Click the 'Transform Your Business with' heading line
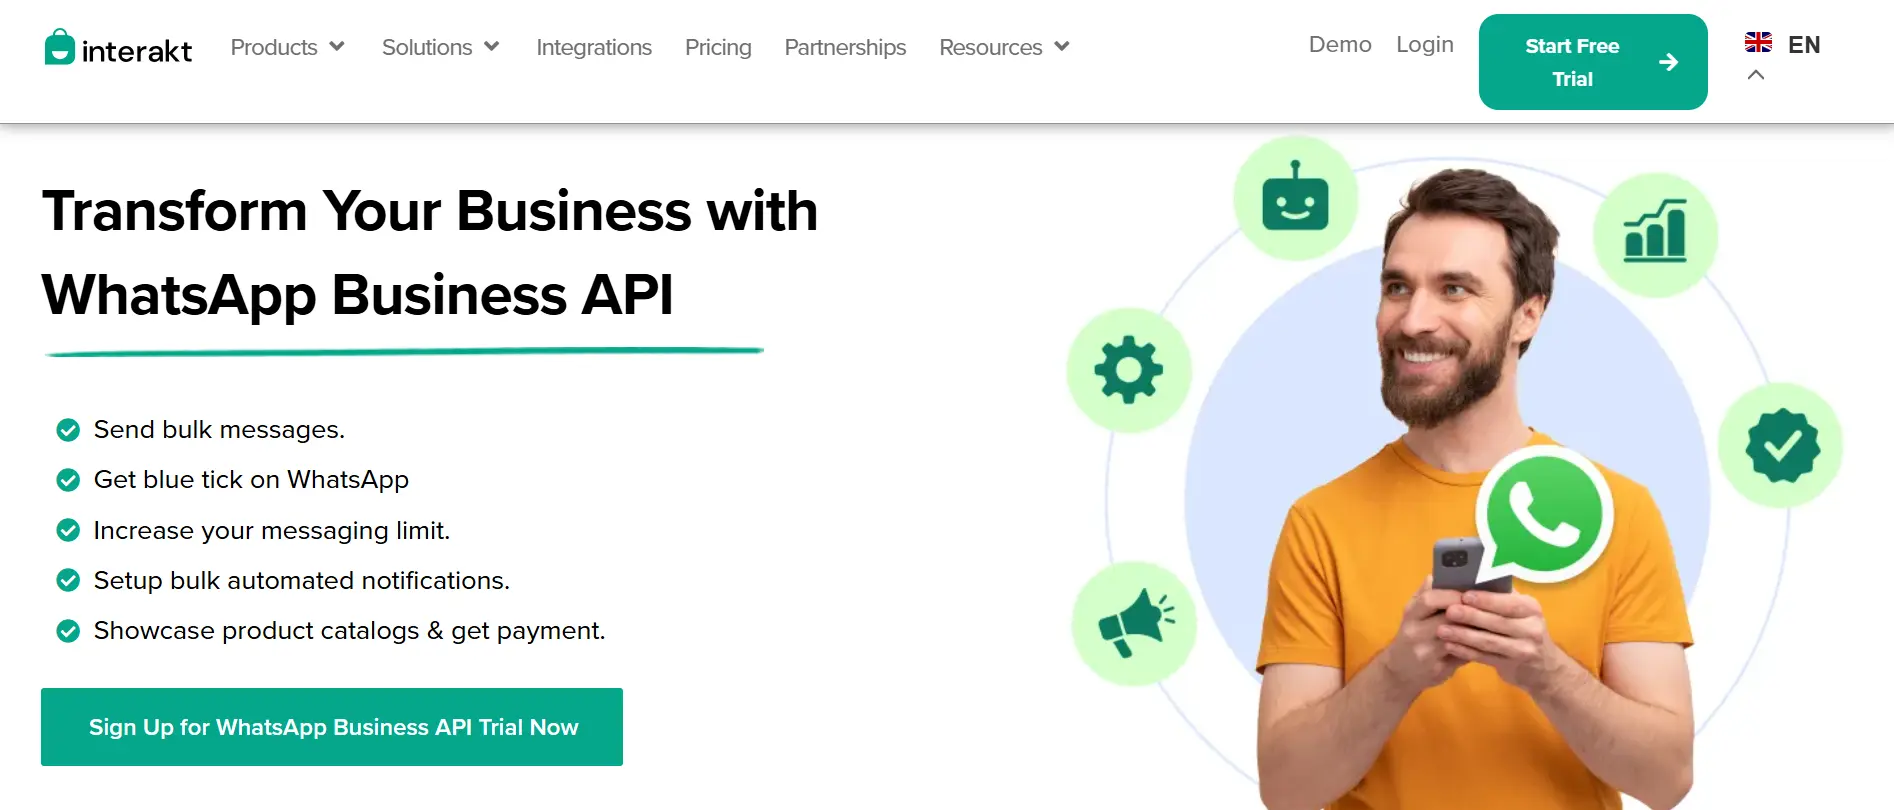Image resolution: width=1894 pixels, height=810 pixels. [x=430, y=211]
